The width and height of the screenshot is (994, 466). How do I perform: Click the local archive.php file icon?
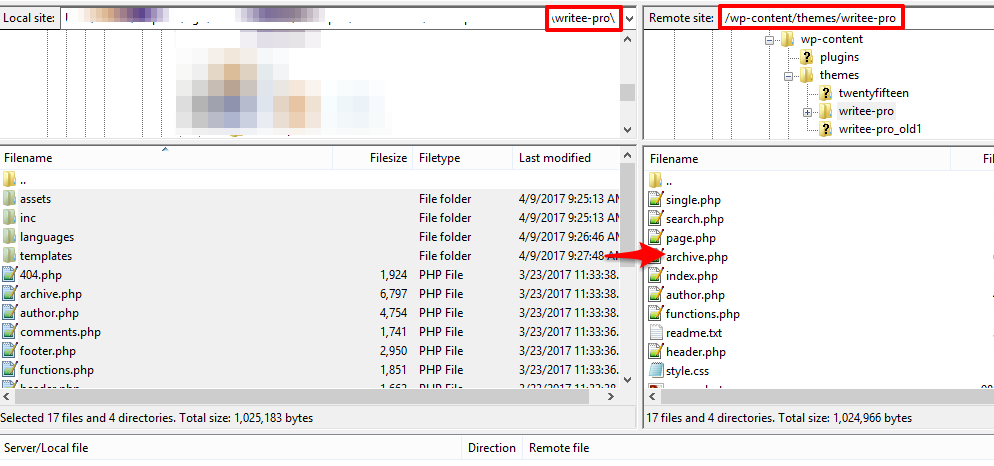(9, 294)
